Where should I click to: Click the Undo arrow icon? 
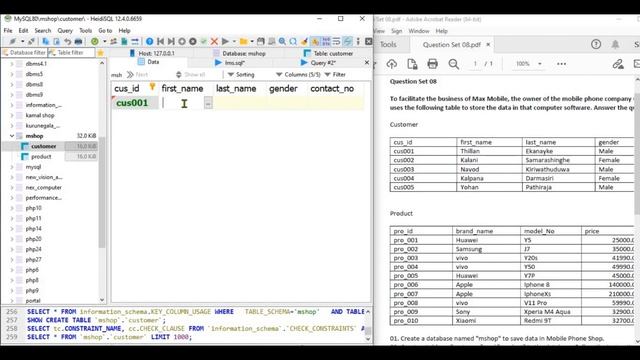68,41
